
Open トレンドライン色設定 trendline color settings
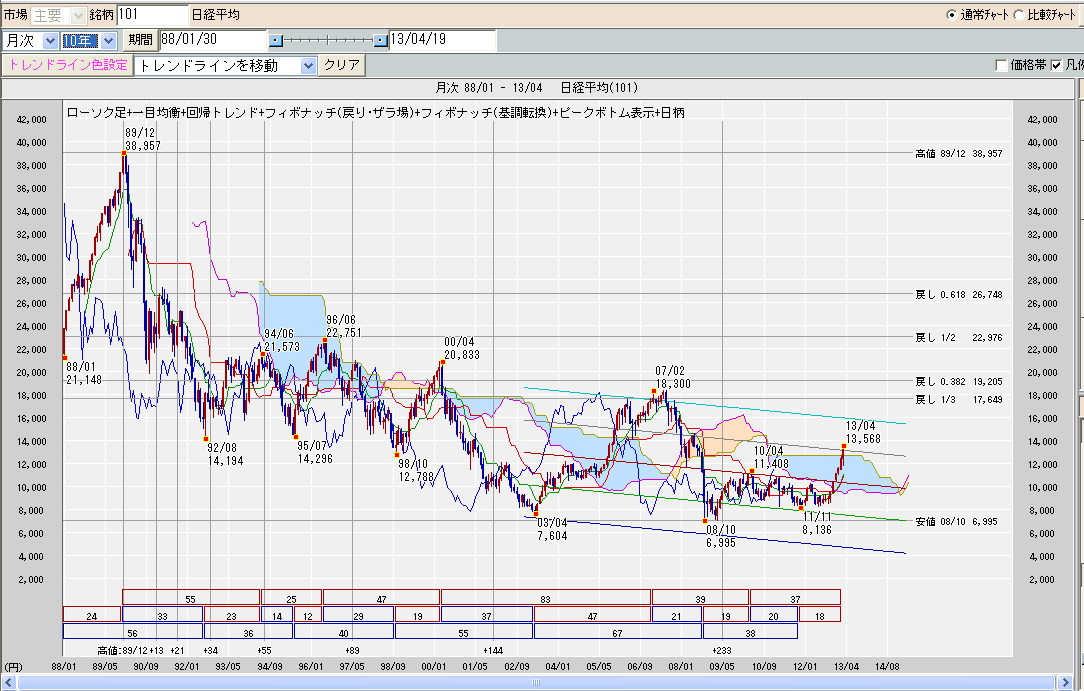(x=68, y=65)
